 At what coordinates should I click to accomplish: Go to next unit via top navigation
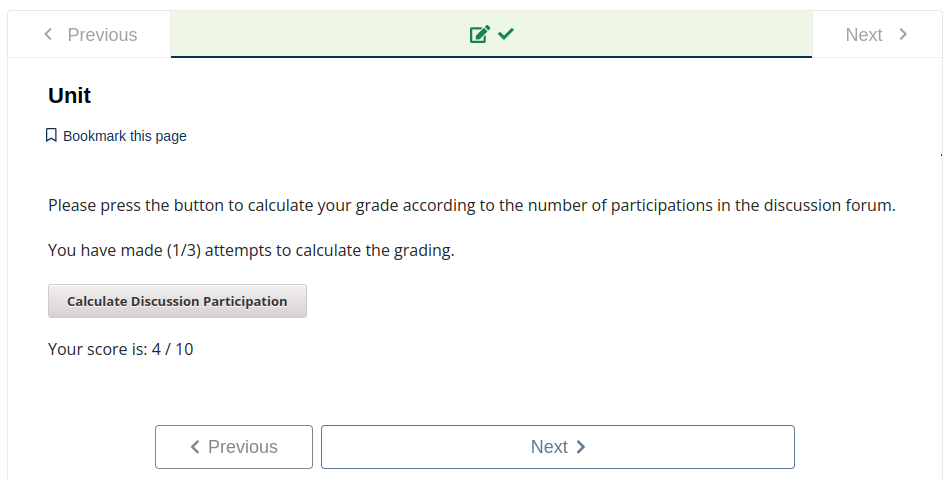pos(876,35)
